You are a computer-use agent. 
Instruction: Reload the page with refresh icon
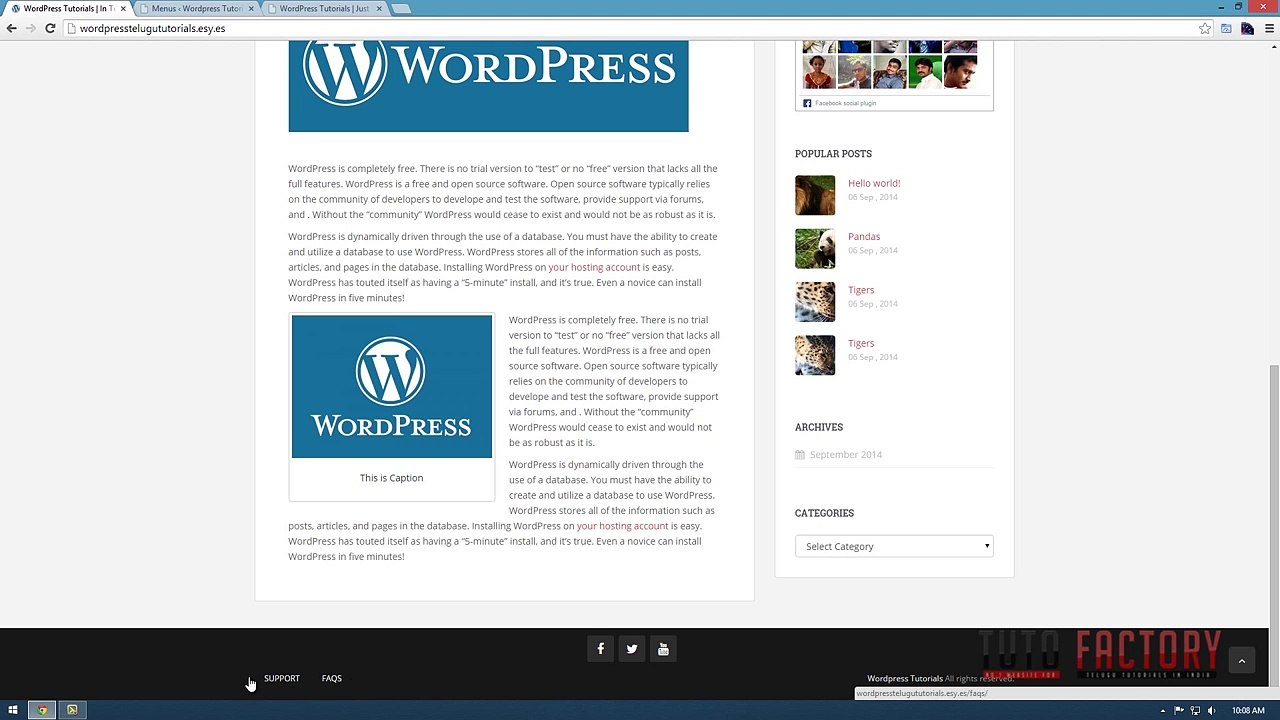click(x=50, y=28)
